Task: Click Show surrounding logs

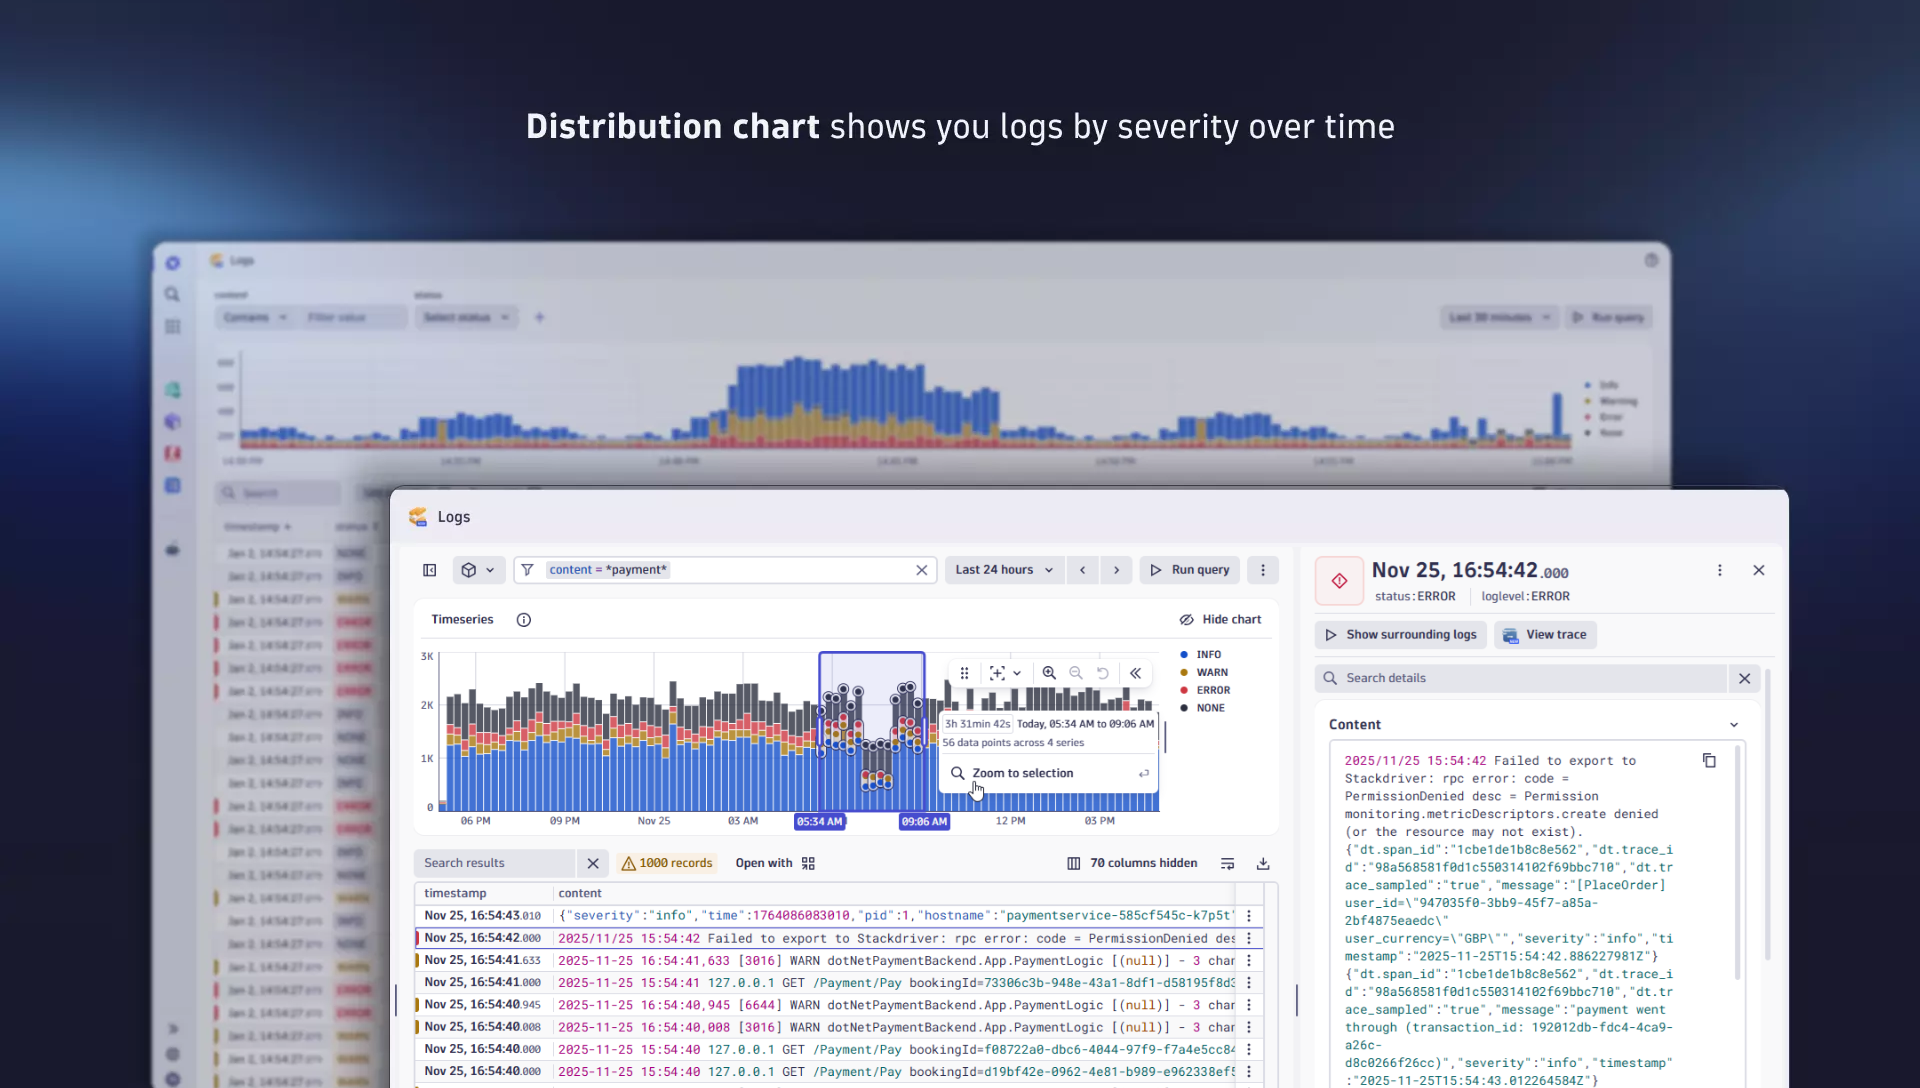Action: tap(1400, 634)
